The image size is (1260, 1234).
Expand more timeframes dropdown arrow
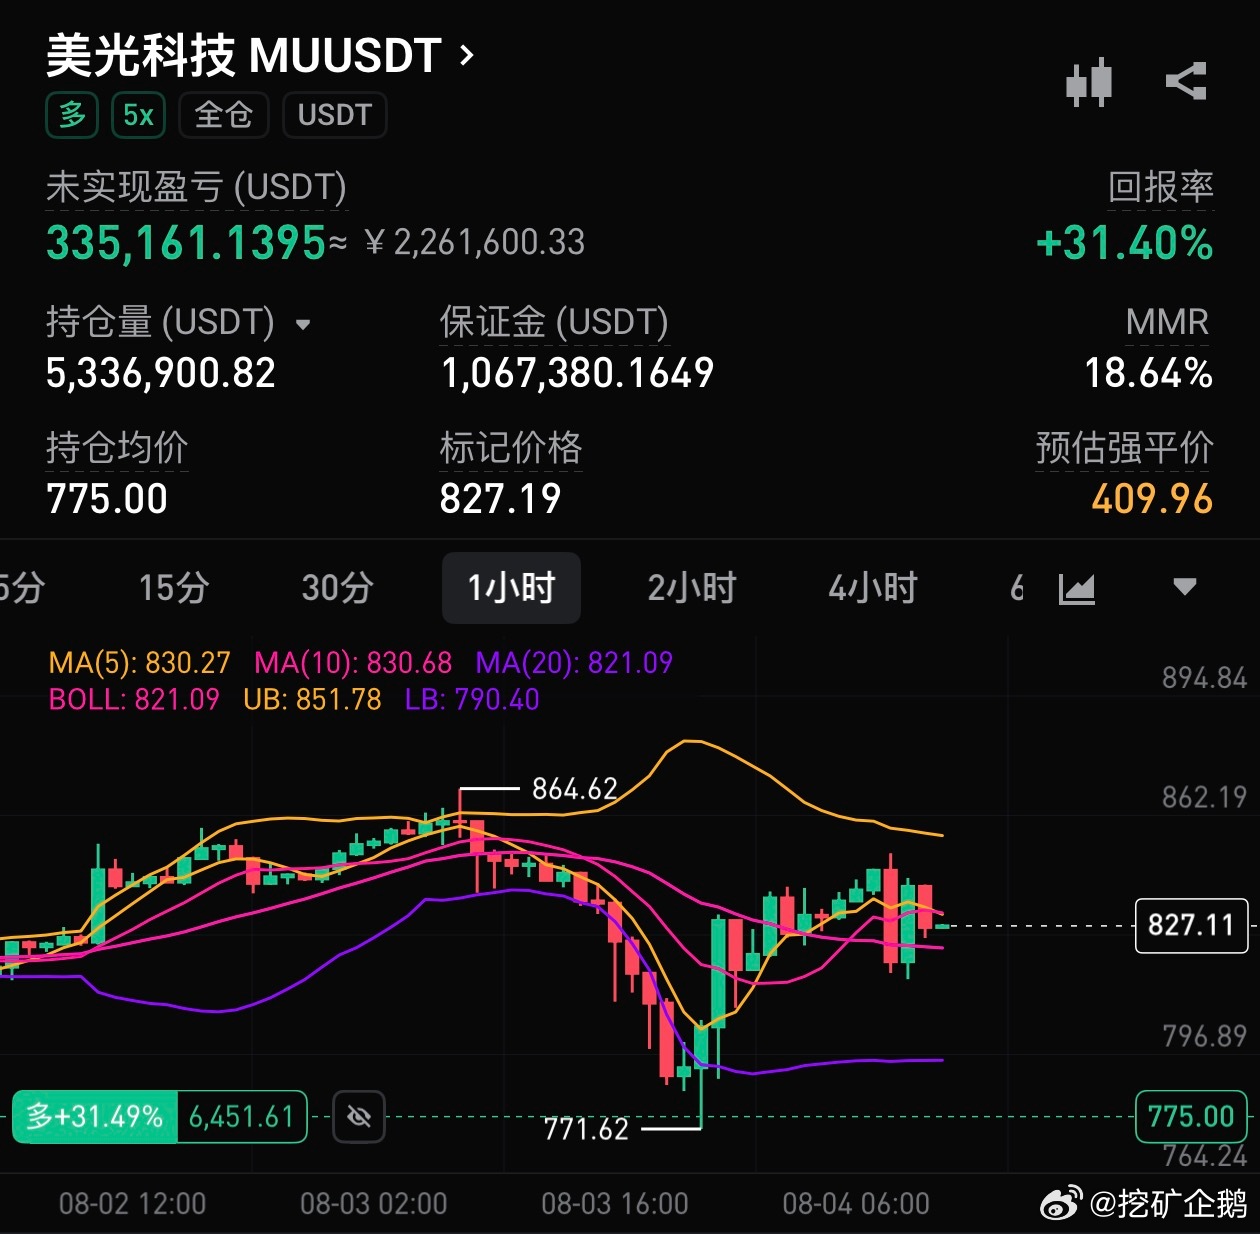point(1185,587)
